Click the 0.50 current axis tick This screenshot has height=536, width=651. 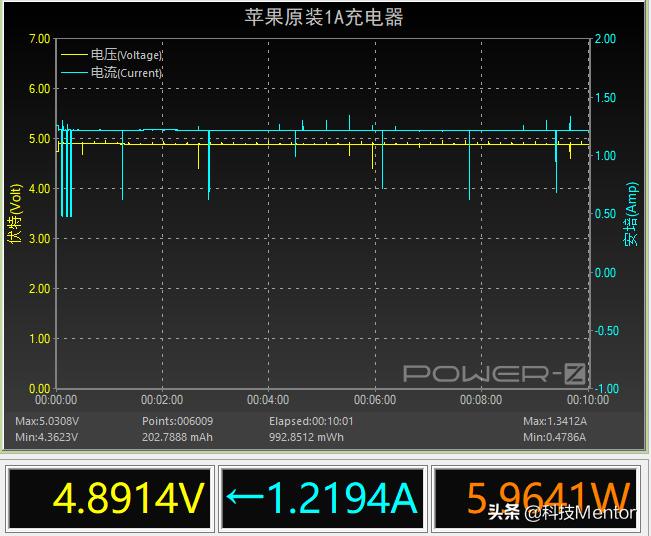[605, 214]
